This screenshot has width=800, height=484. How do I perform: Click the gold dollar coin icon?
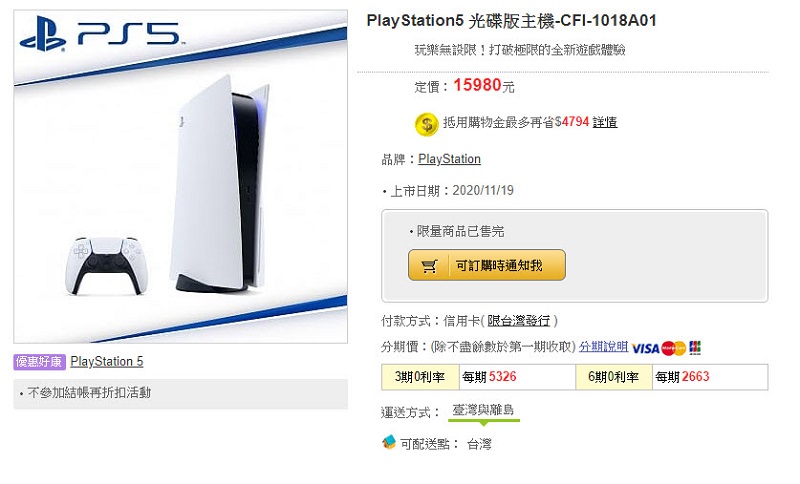tap(427, 124)
